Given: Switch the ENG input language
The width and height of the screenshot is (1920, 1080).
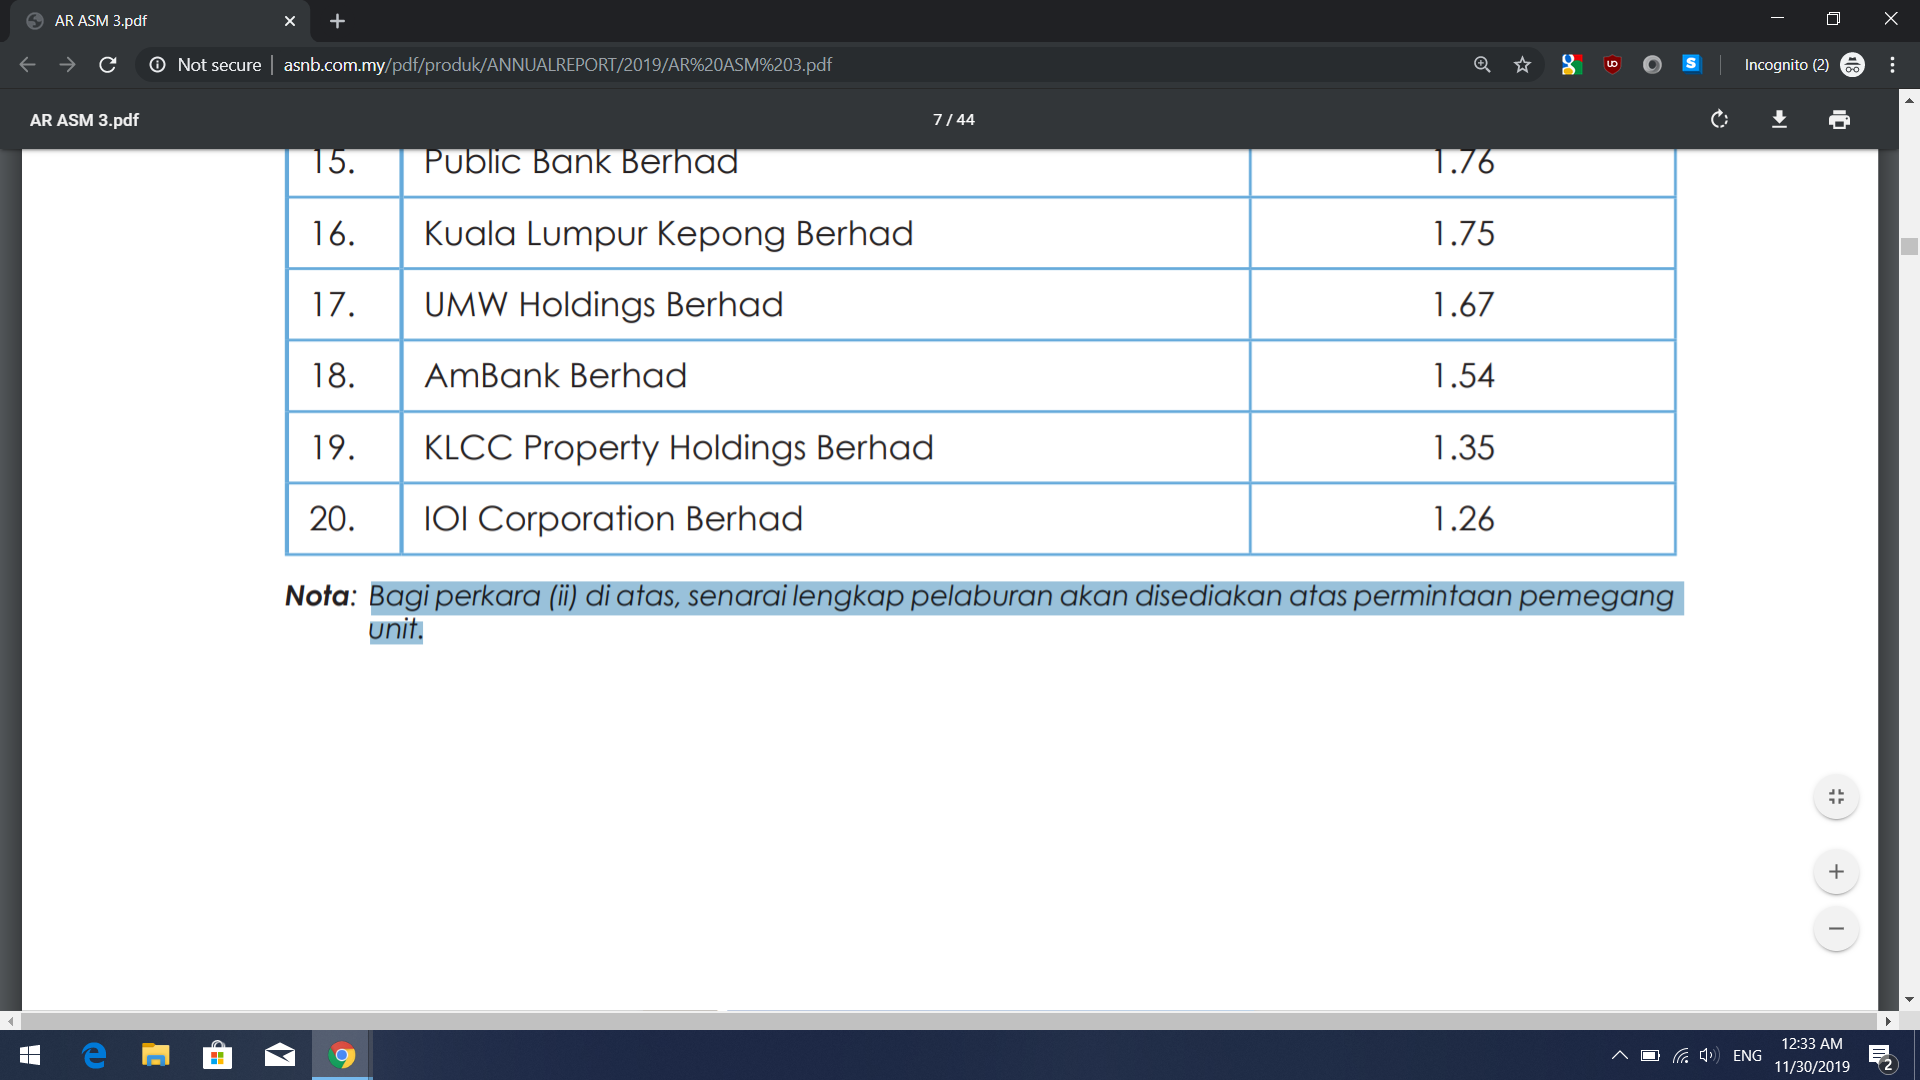Looking at the screenshot, I should [x=1747, y=1055].
